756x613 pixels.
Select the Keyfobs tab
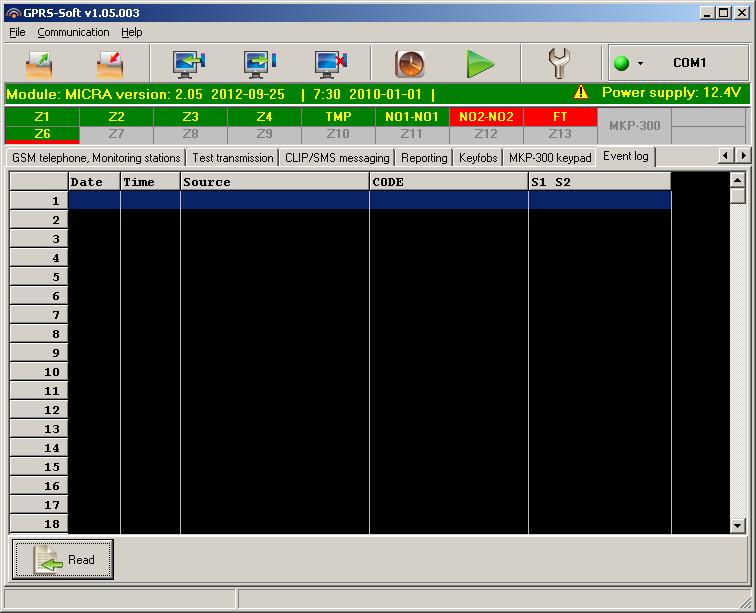pos(478,158)
